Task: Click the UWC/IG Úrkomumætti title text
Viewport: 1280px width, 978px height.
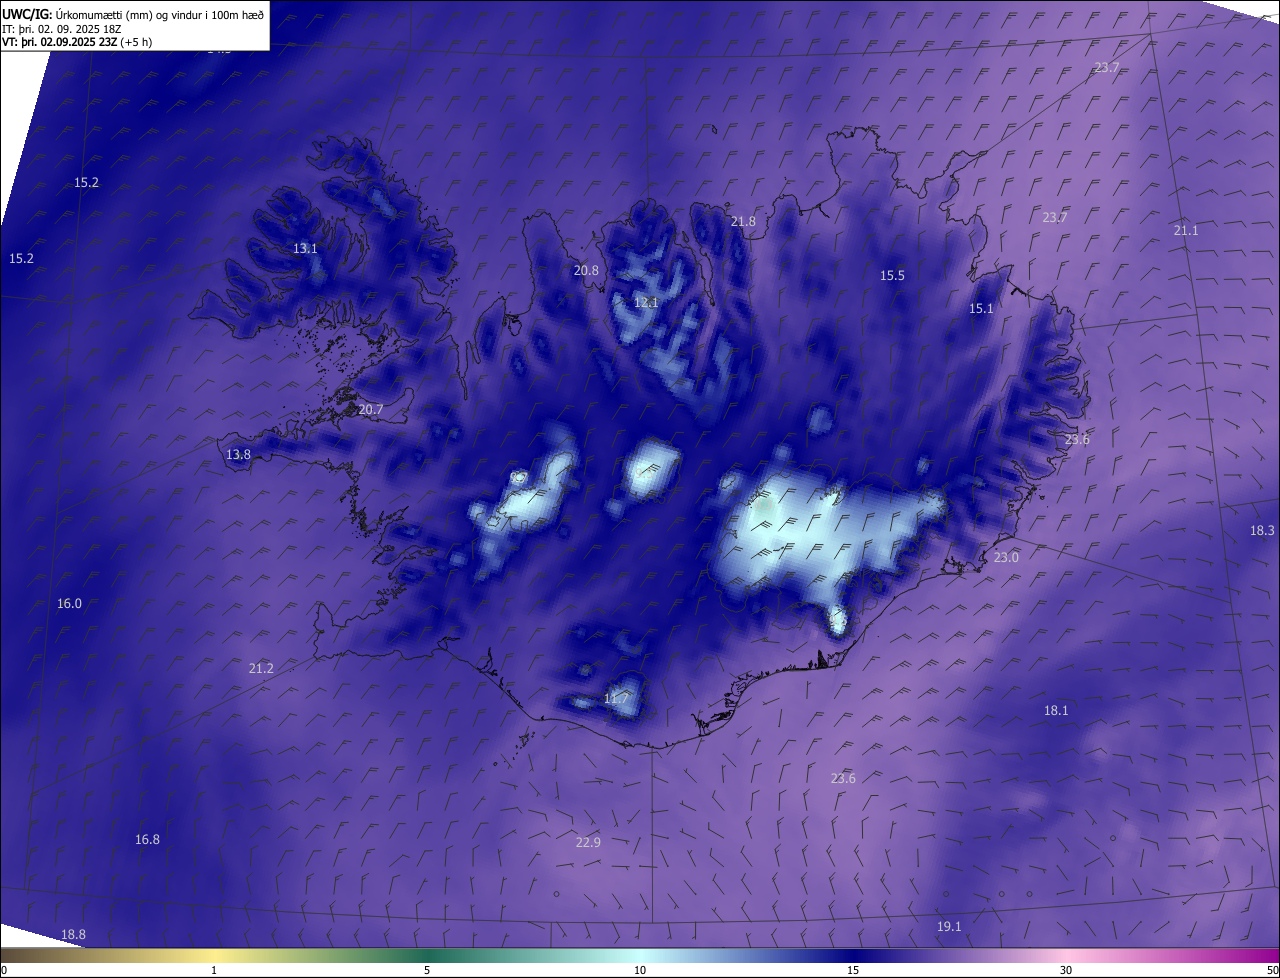Action: click(x=133, y=13)
